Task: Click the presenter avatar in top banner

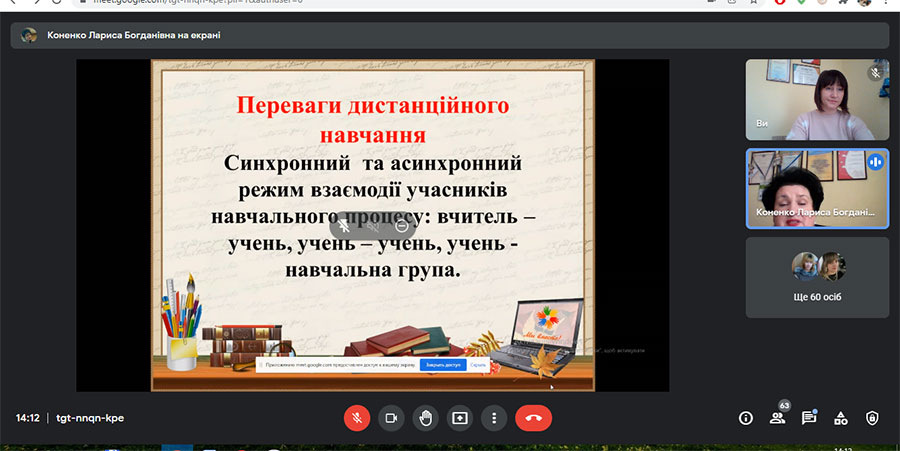Action: [29, 35]
